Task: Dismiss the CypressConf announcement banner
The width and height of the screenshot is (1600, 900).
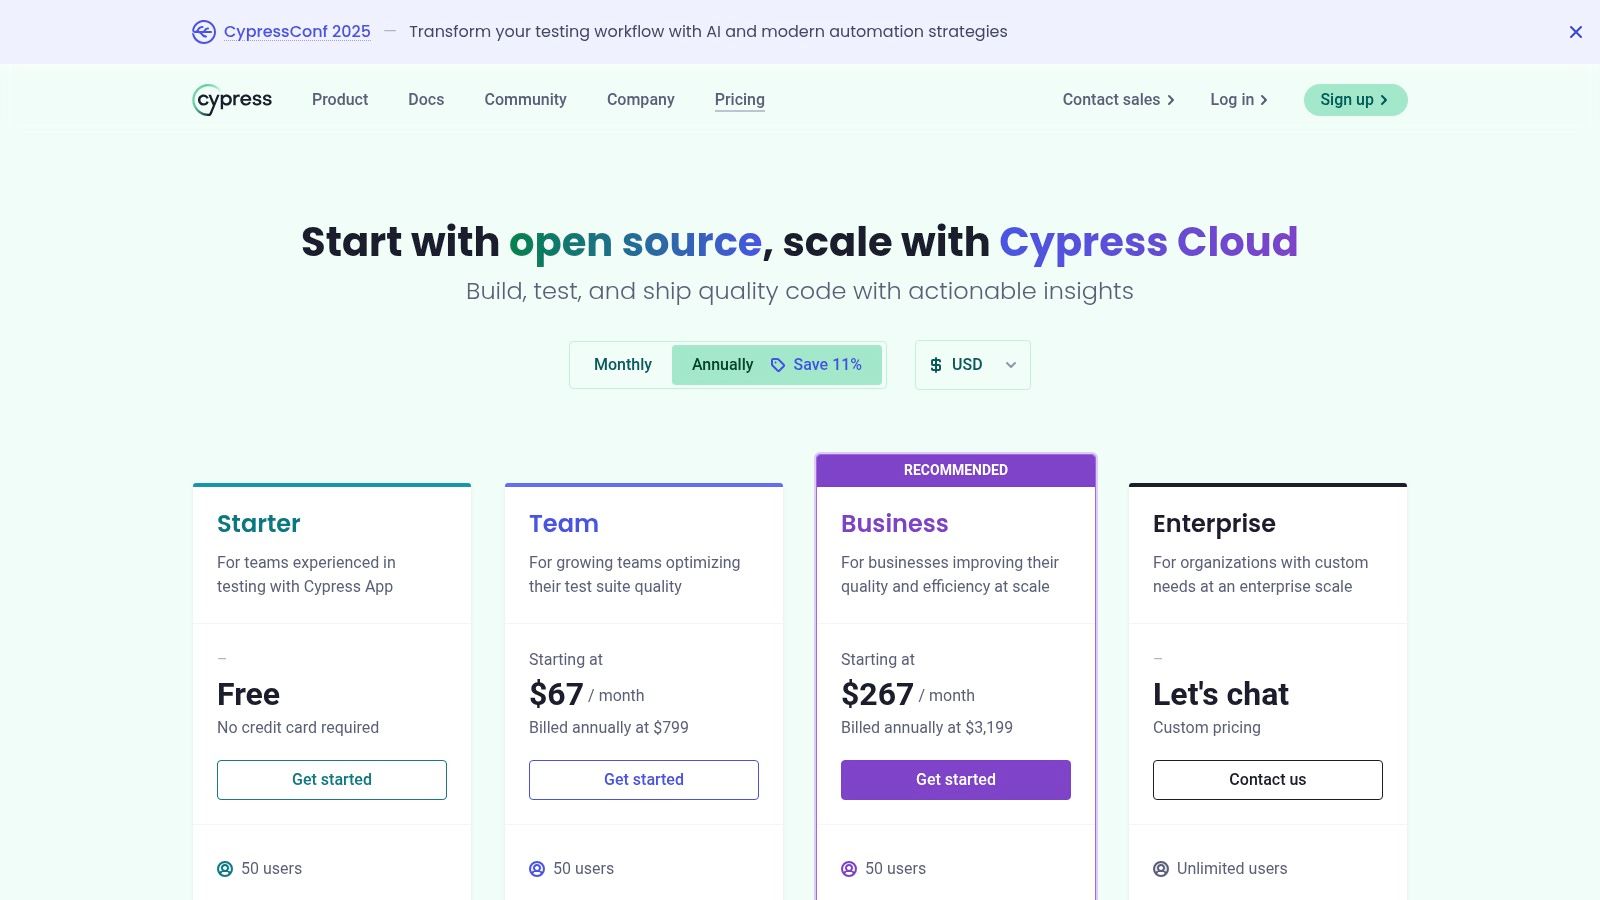Action: click(x=1575, y=32)
